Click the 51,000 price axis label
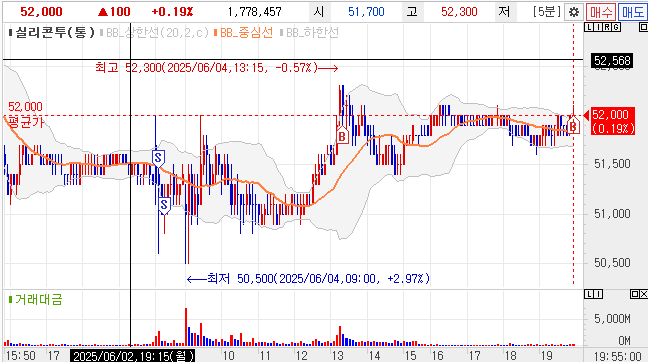 pos(612,214)
